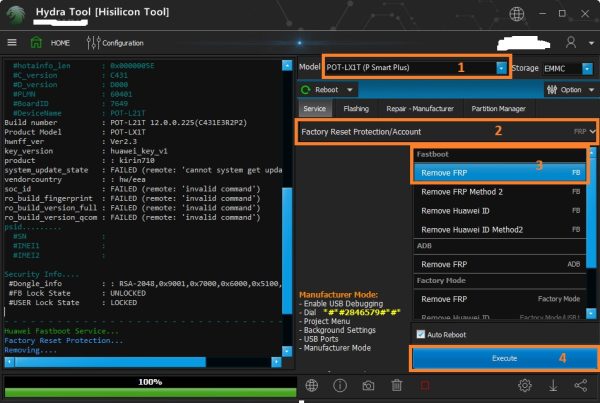Screen dimensions: 600x403
Task: Open the info icon in bottom toolbar
Action: click(340, 385)
